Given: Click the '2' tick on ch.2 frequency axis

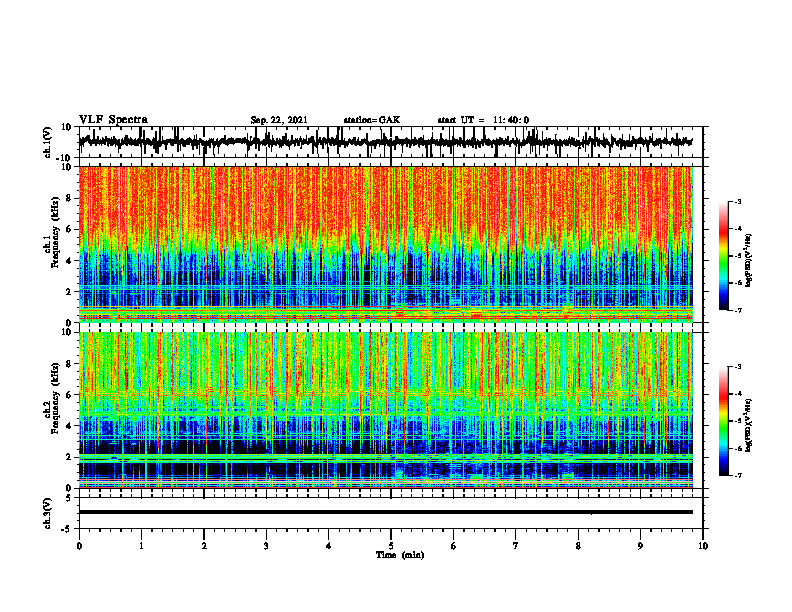Looking at the screenshot, I should [x=69, y=458].
